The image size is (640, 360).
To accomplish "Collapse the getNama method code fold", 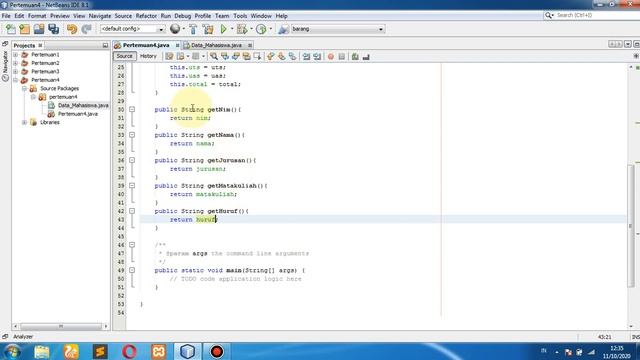I will [132, 135].
